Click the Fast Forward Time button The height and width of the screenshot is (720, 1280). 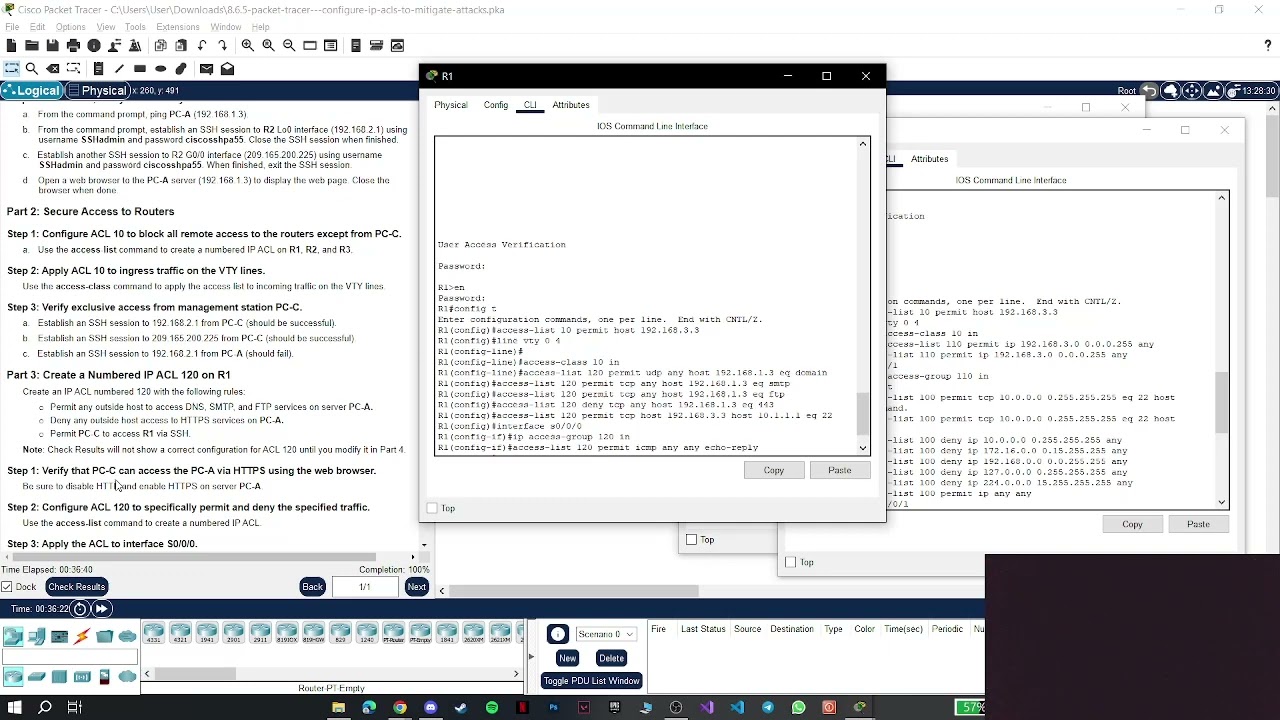(x=102, y=608)
